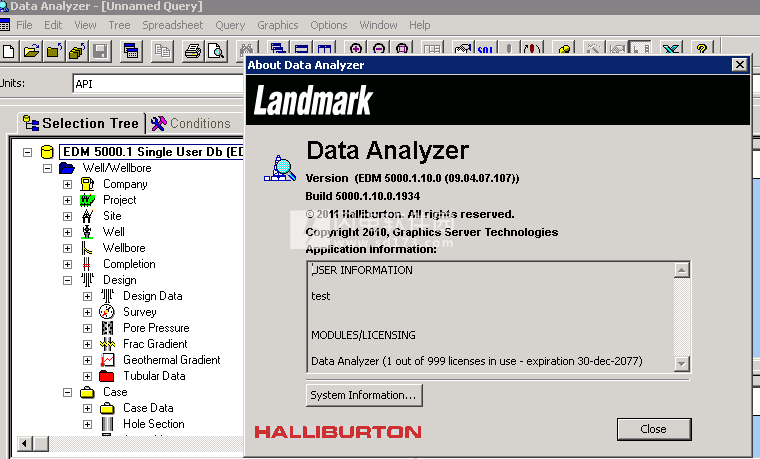The image size is (760, 459).
Task: Select the Hole Section tree item label
Action: 154,424
